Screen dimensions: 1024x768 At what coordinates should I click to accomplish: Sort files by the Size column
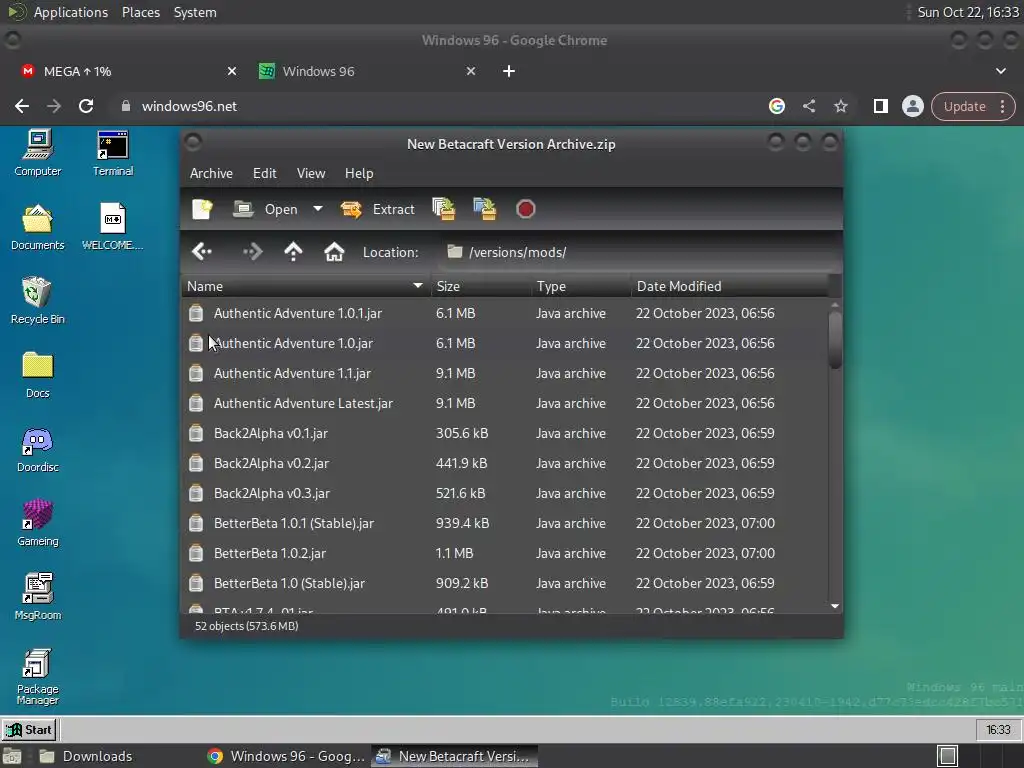[481, 286]
